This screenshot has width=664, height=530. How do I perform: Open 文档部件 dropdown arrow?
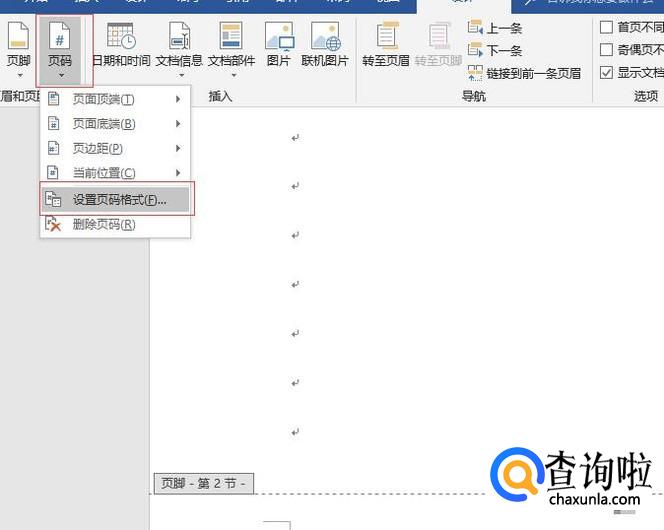[234, 76]
